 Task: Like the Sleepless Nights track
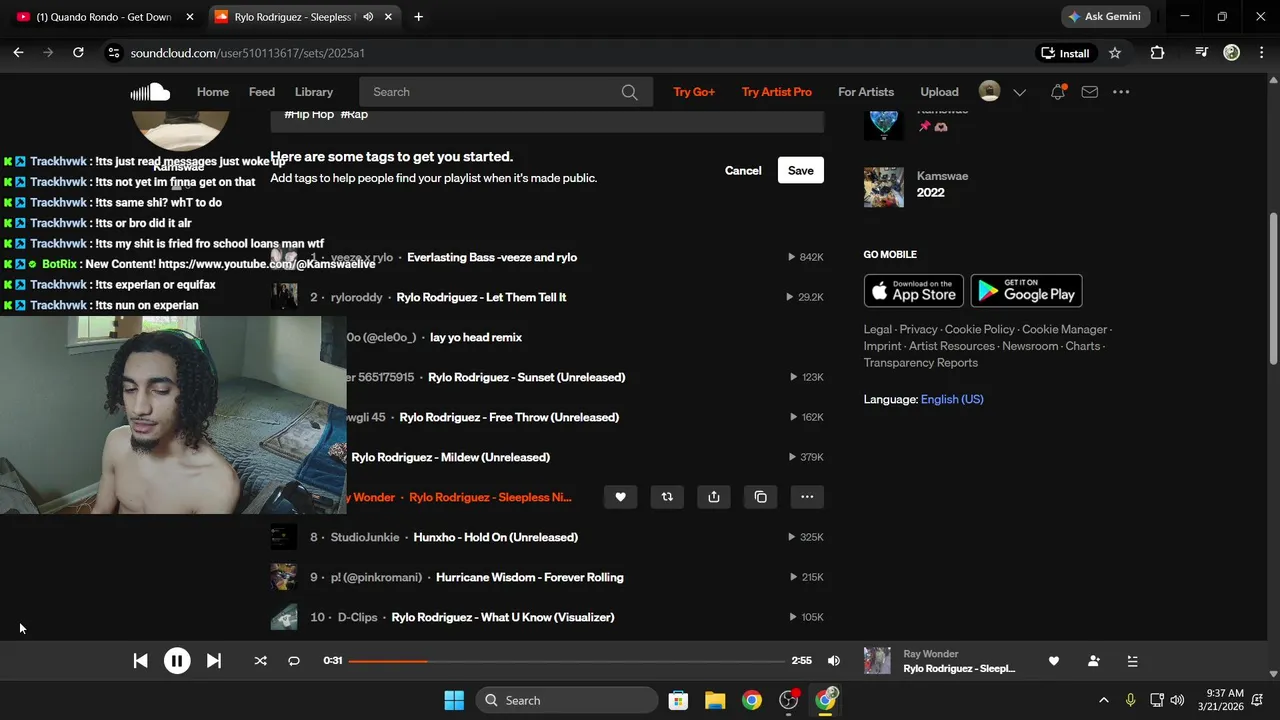click(620, 497)
